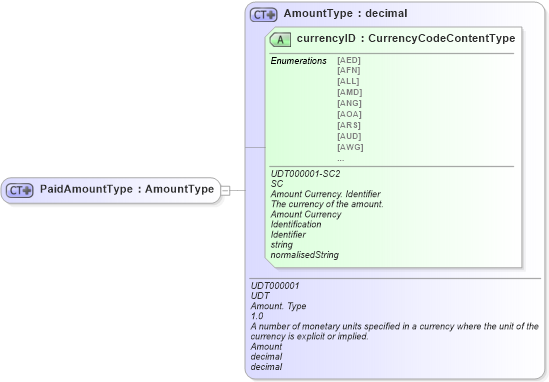Click the 'string' annotation line

(282, 245)
